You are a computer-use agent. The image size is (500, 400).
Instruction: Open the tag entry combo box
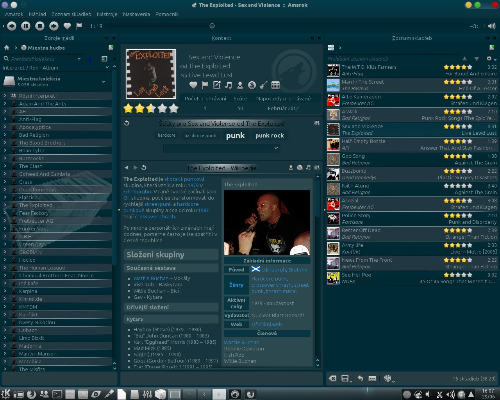221,148
